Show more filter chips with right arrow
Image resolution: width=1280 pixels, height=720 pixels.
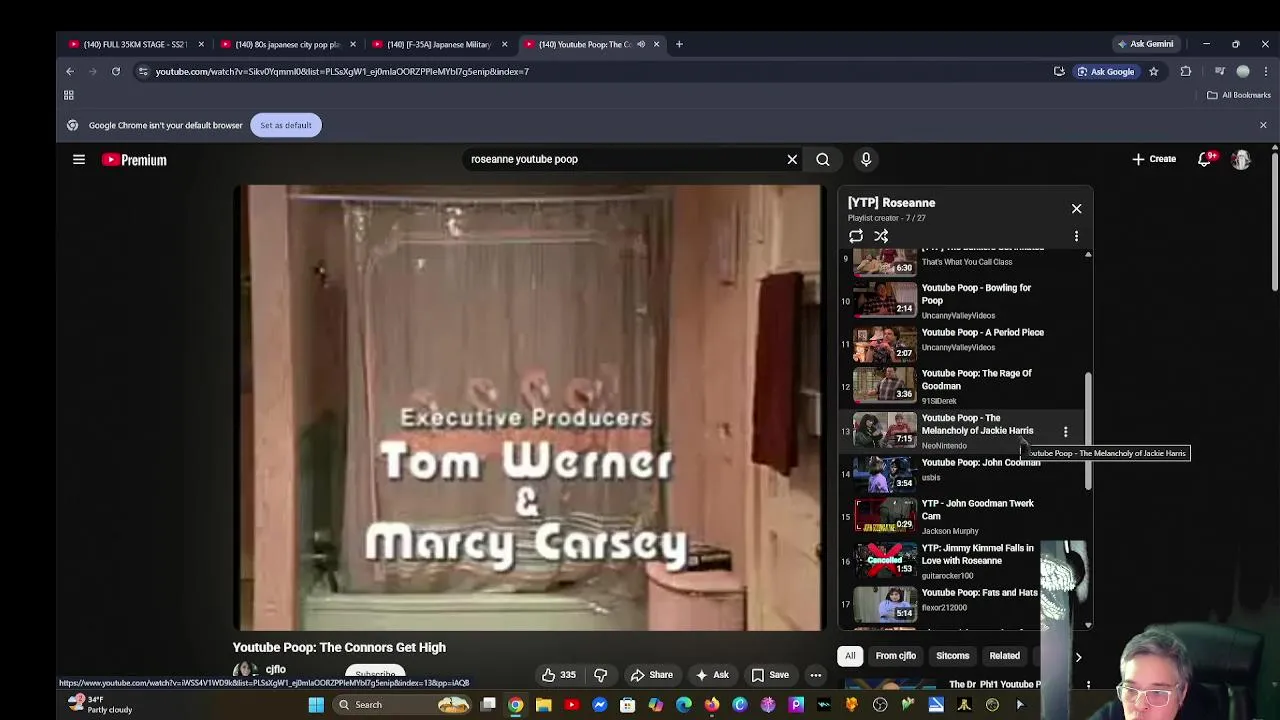click(1078, 657)
